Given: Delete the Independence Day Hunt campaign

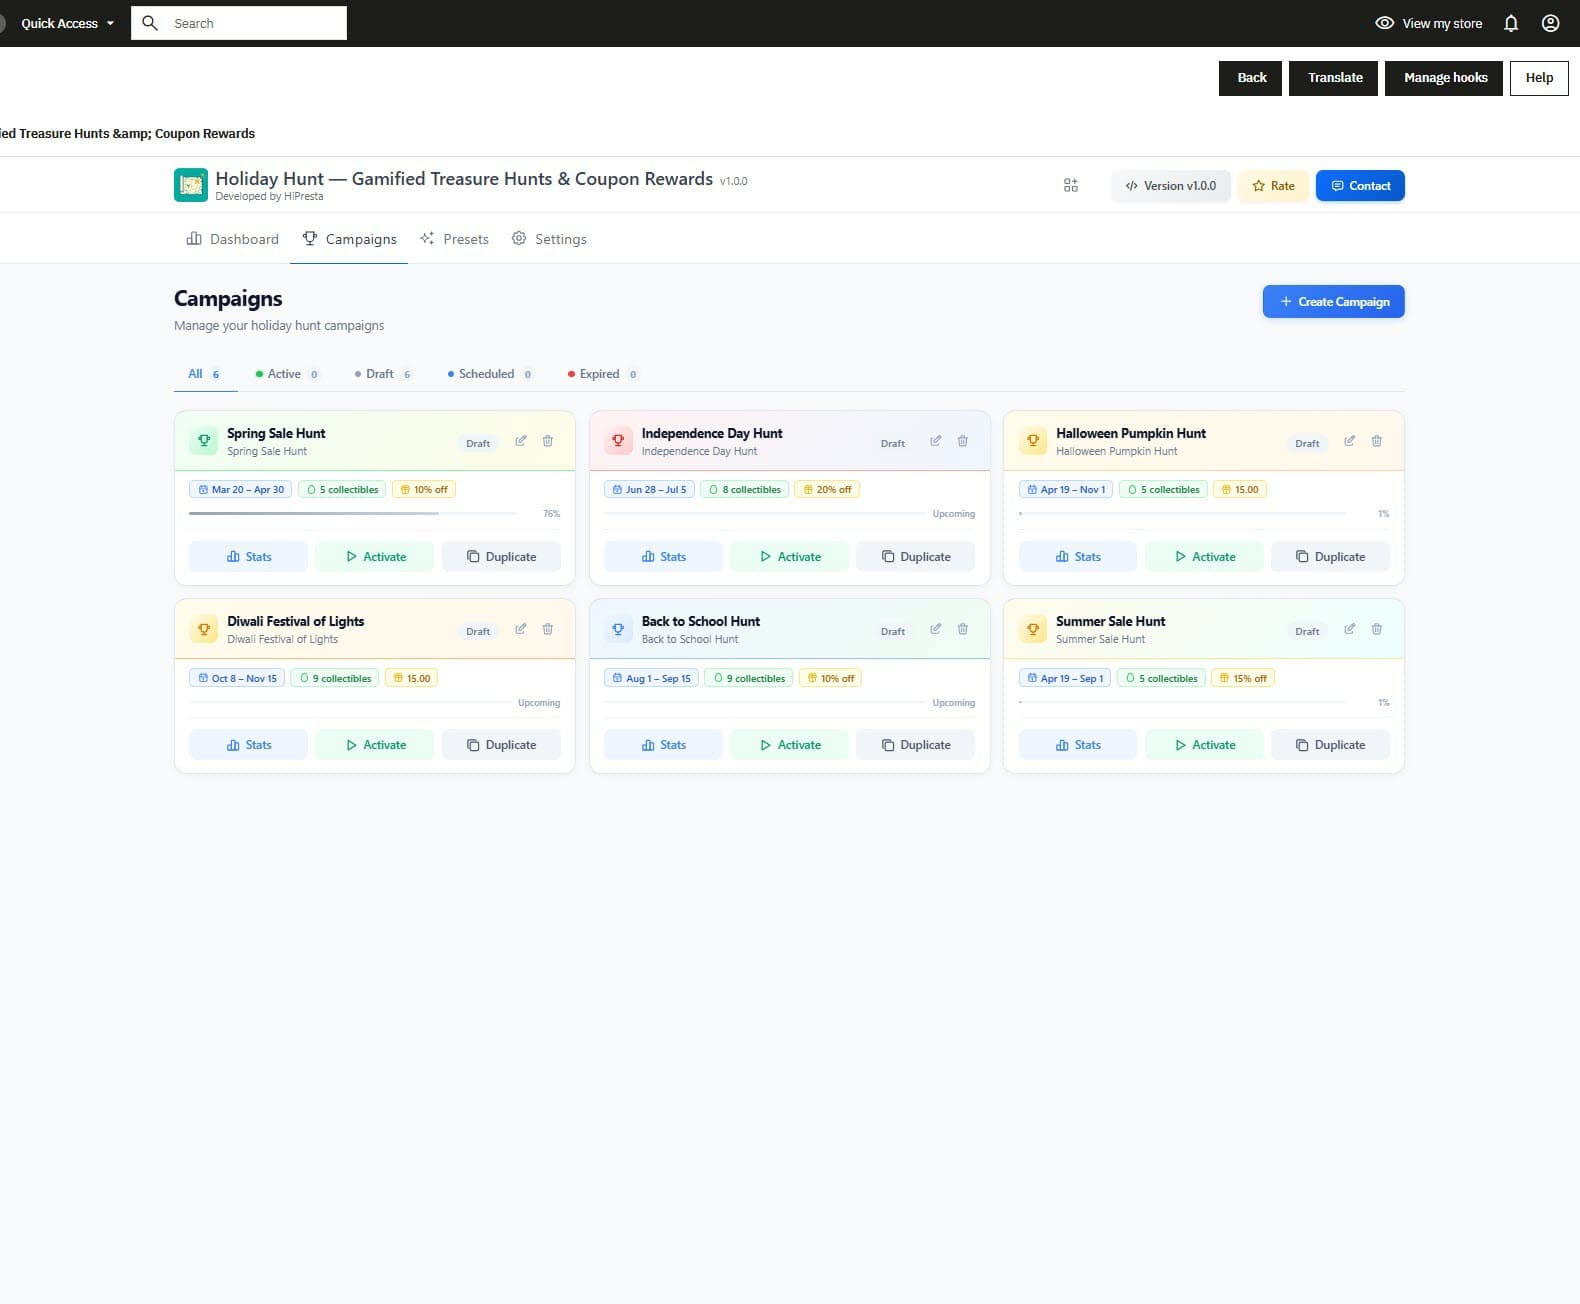Looking at the screenshot, I should pyautogui.click(x=963, y=441).
